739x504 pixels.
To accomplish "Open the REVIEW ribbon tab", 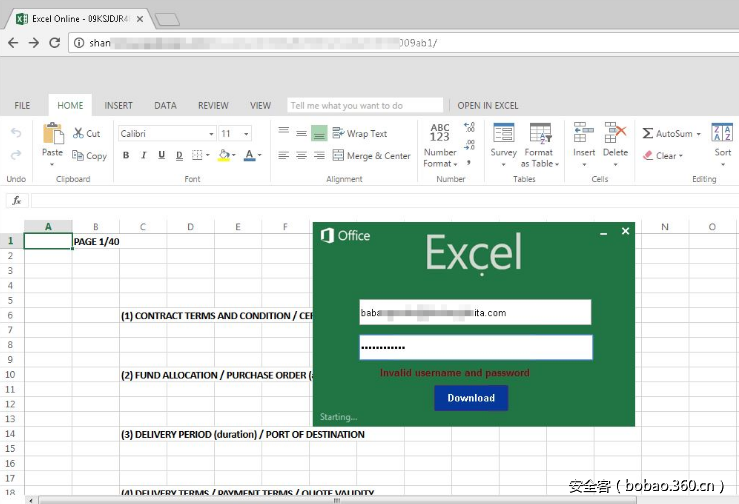I will point(213,105).
